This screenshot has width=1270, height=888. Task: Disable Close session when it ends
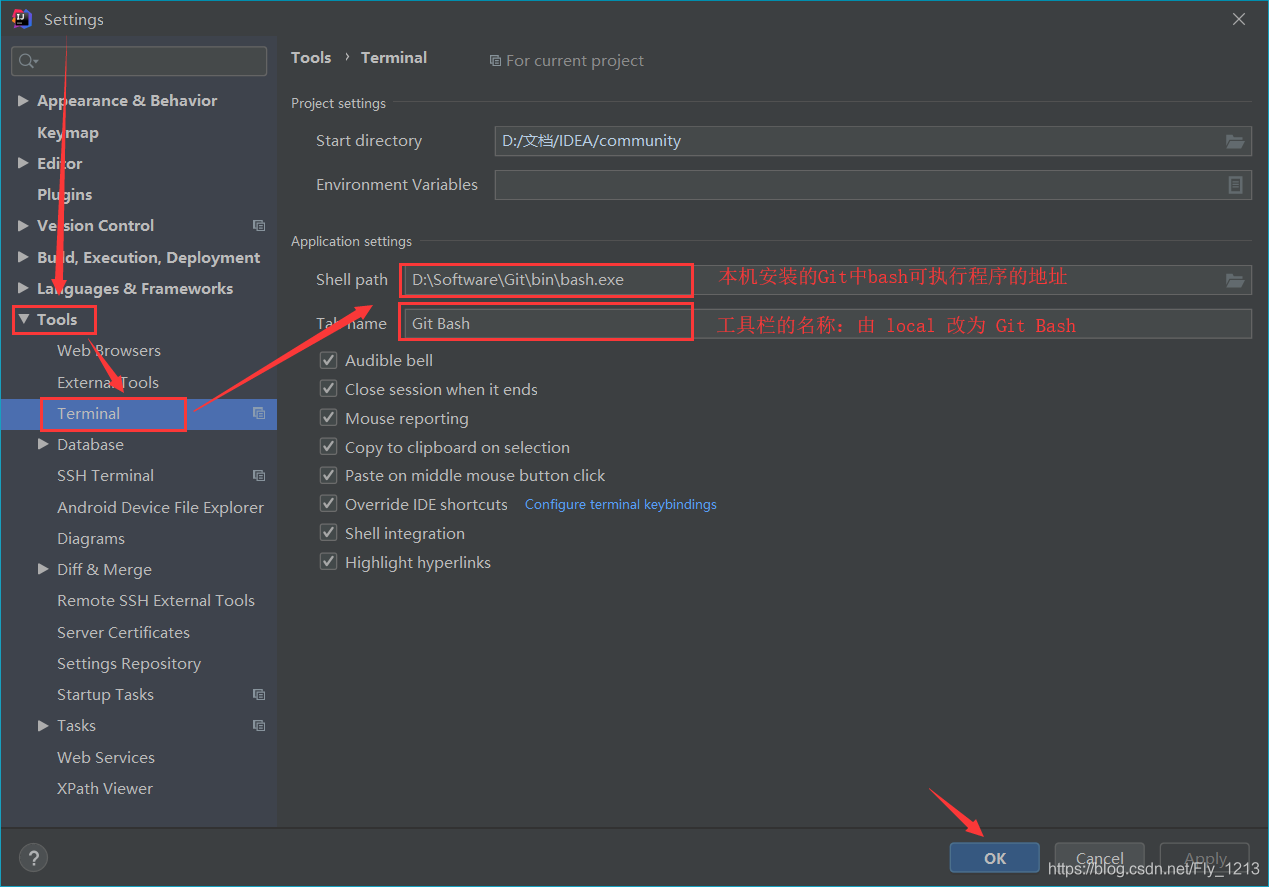(328, 389)
